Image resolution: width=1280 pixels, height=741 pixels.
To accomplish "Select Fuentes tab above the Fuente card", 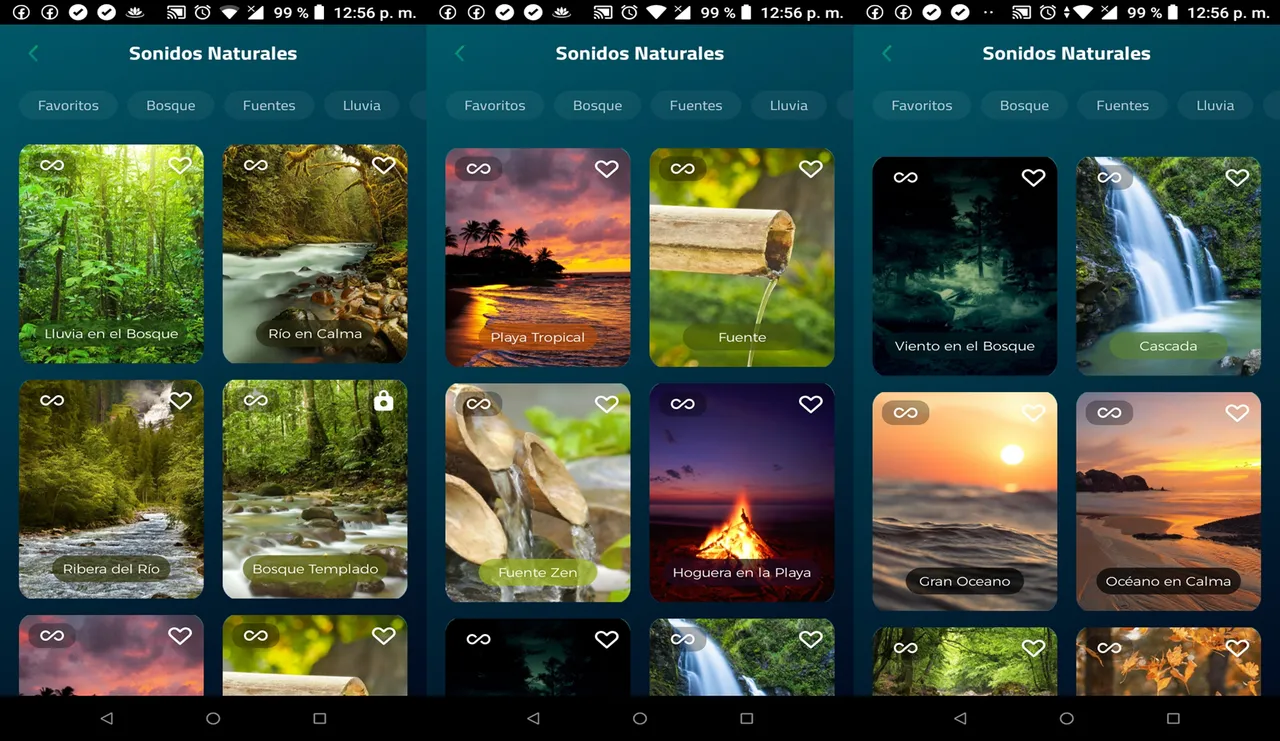I will coord(696,105).
